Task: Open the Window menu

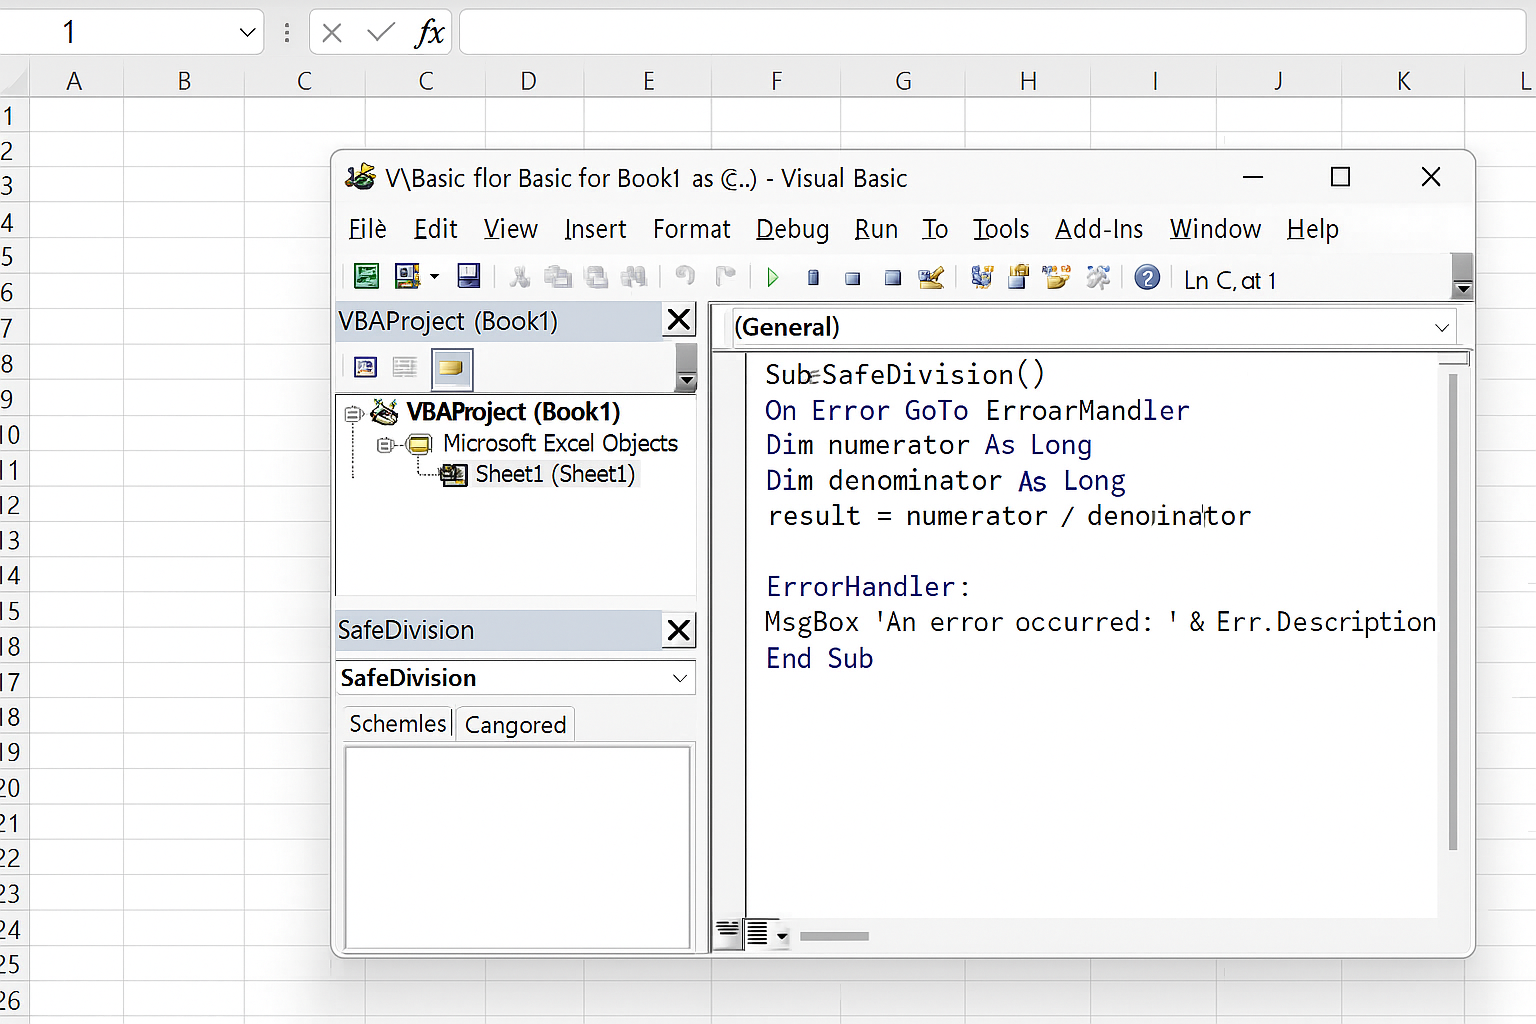Action: (x=1215, y=229)
